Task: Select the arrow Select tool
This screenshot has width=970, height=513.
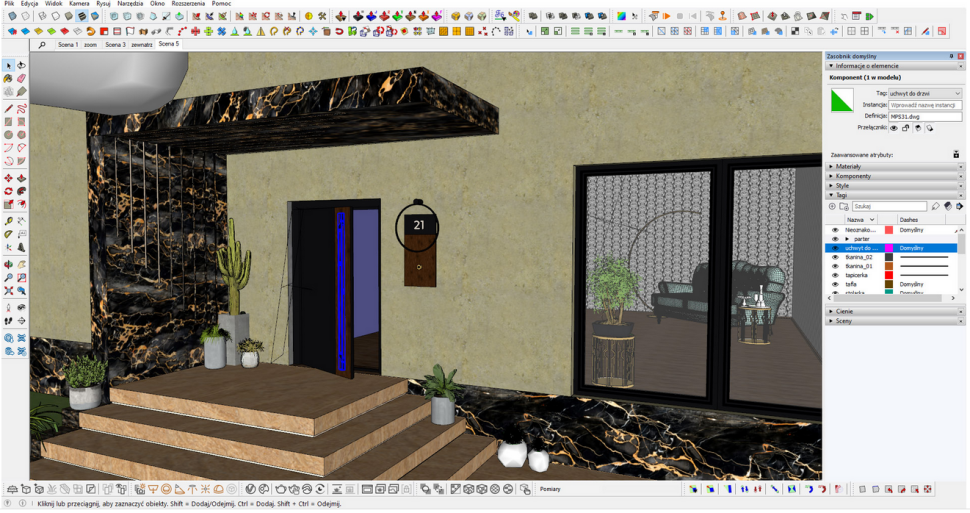Action: (x=9, y=65)
